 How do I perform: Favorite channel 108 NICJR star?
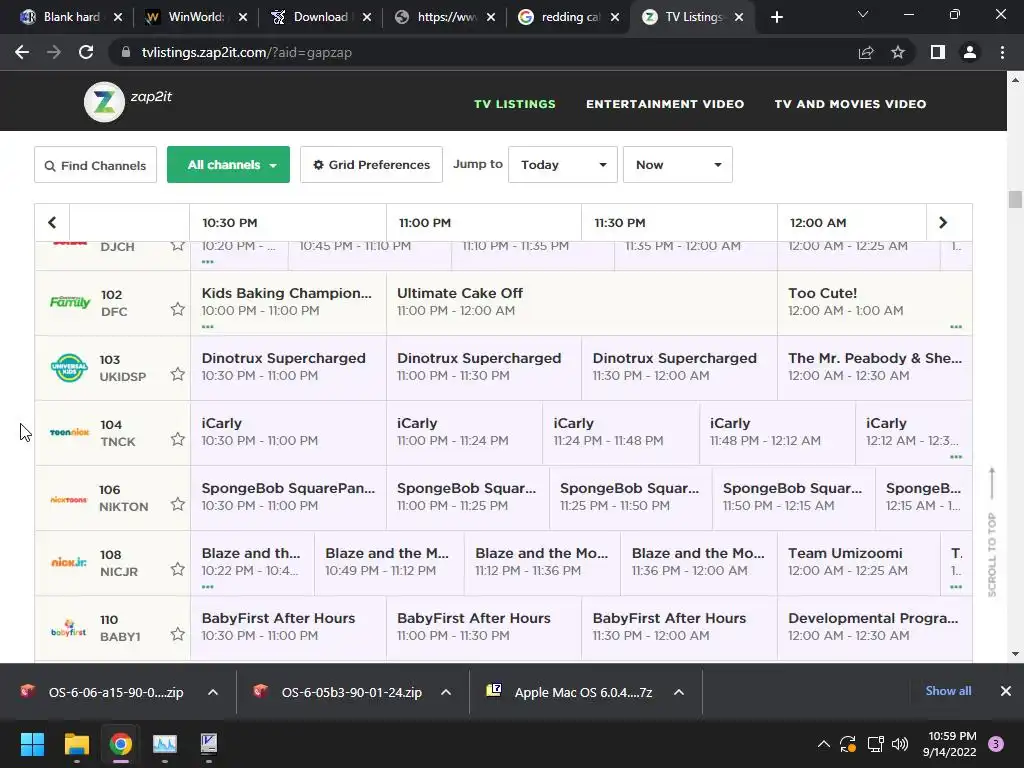point(178,569)
